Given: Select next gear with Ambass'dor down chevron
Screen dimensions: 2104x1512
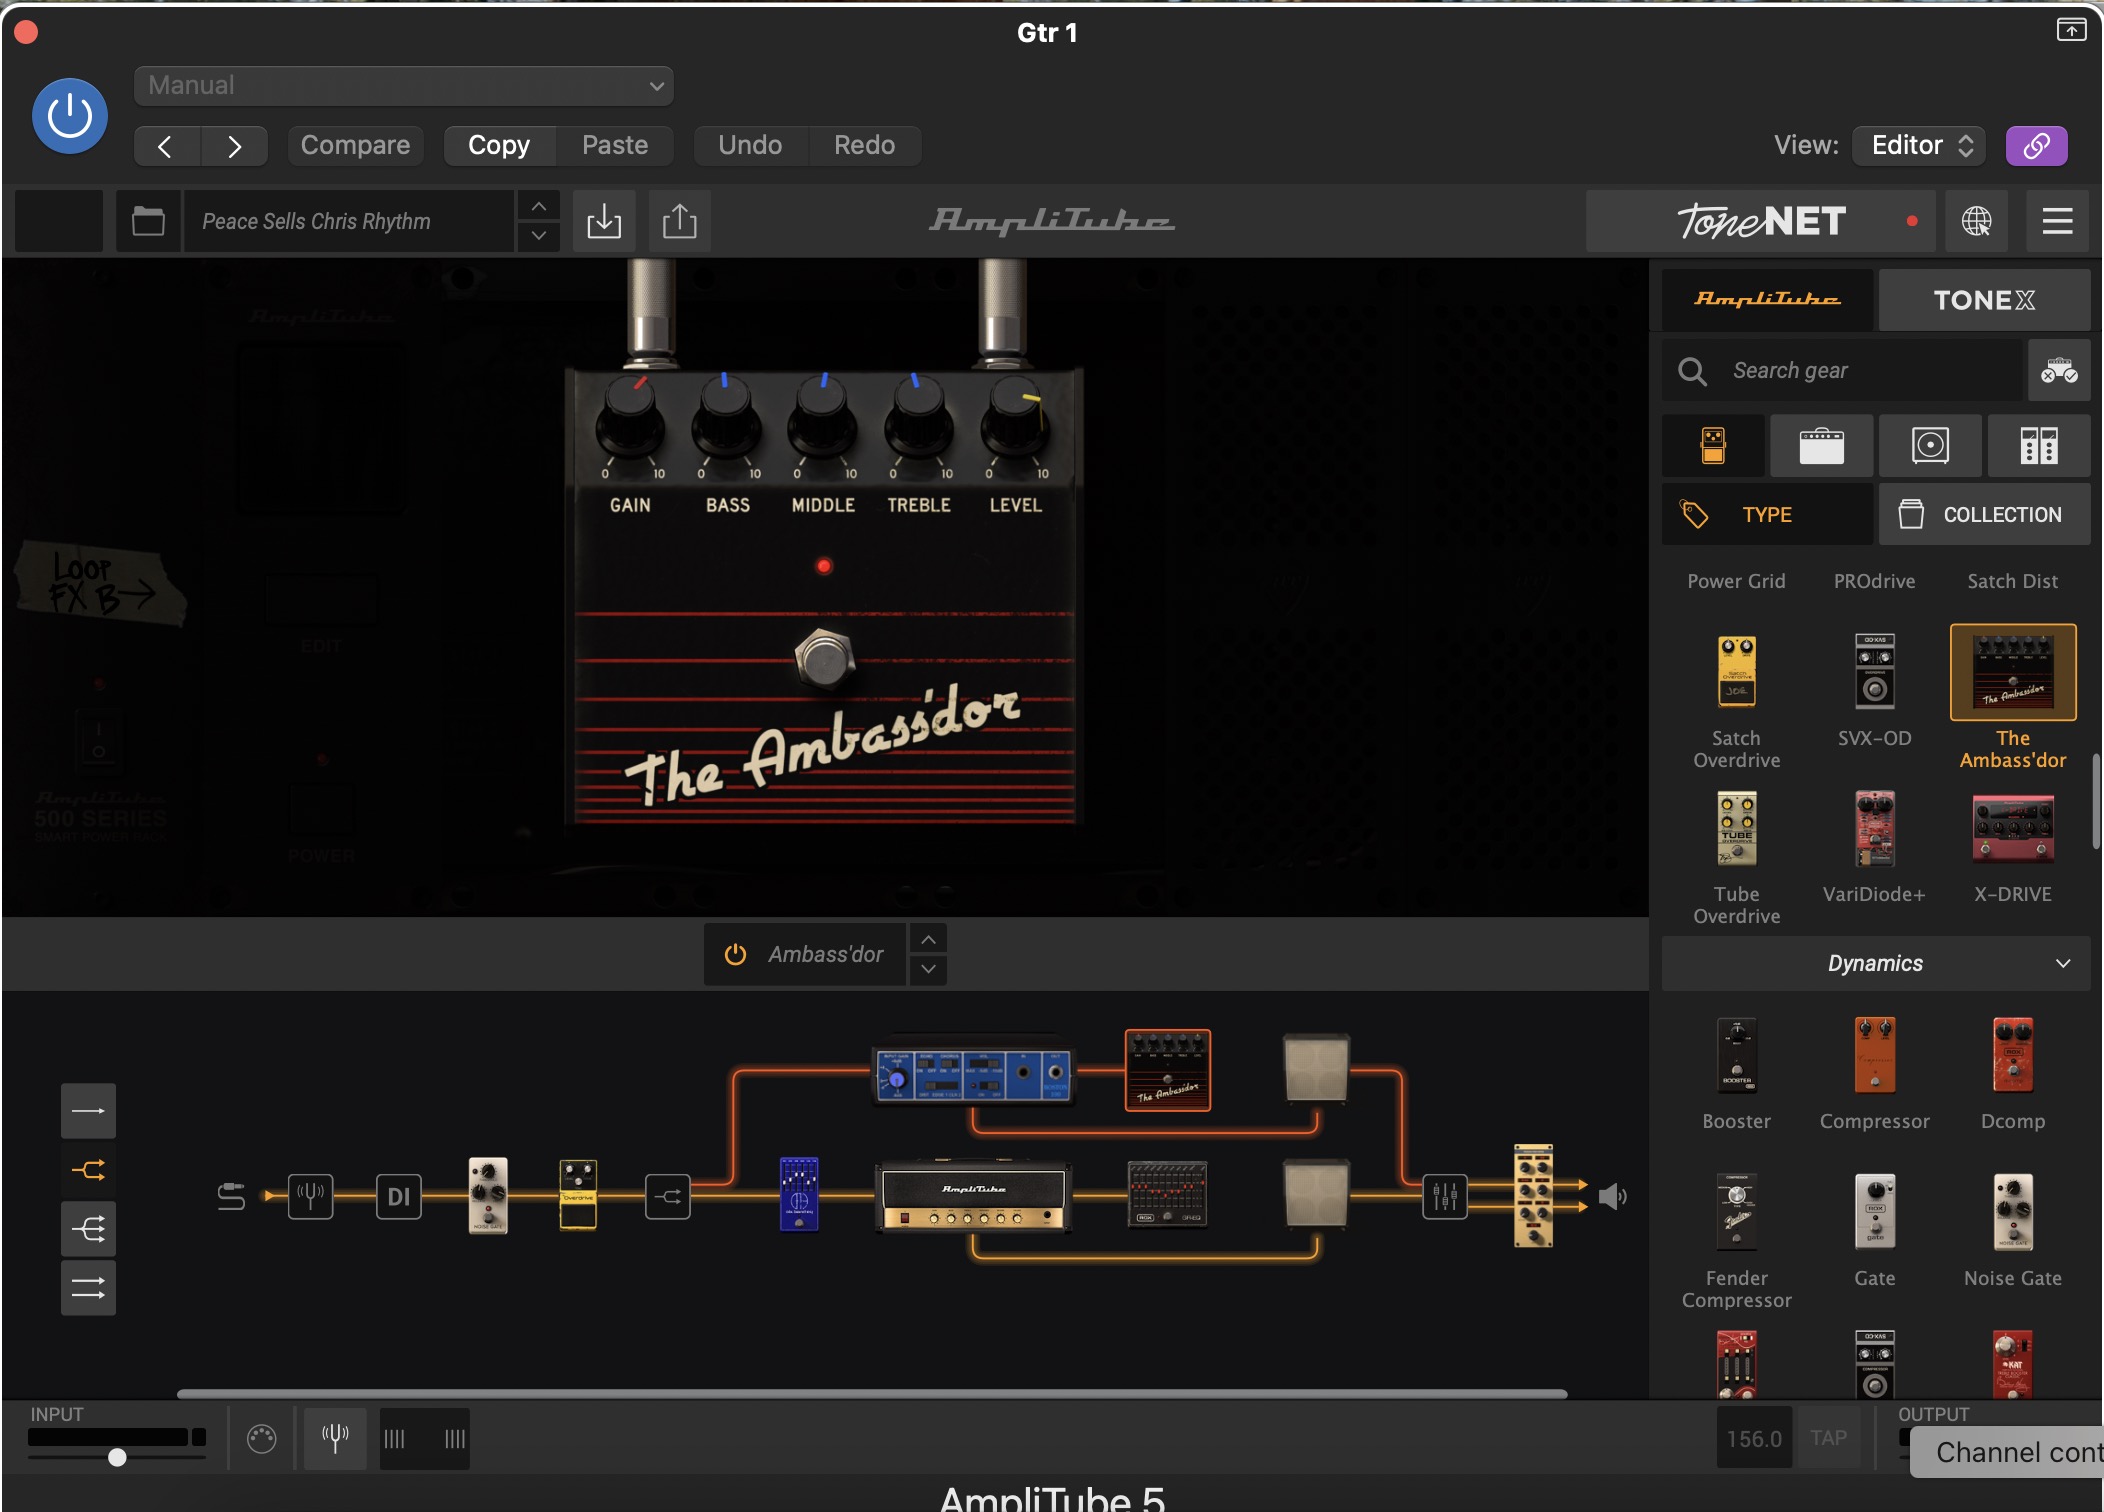Looking at the screenshot, I should (928, 969).
